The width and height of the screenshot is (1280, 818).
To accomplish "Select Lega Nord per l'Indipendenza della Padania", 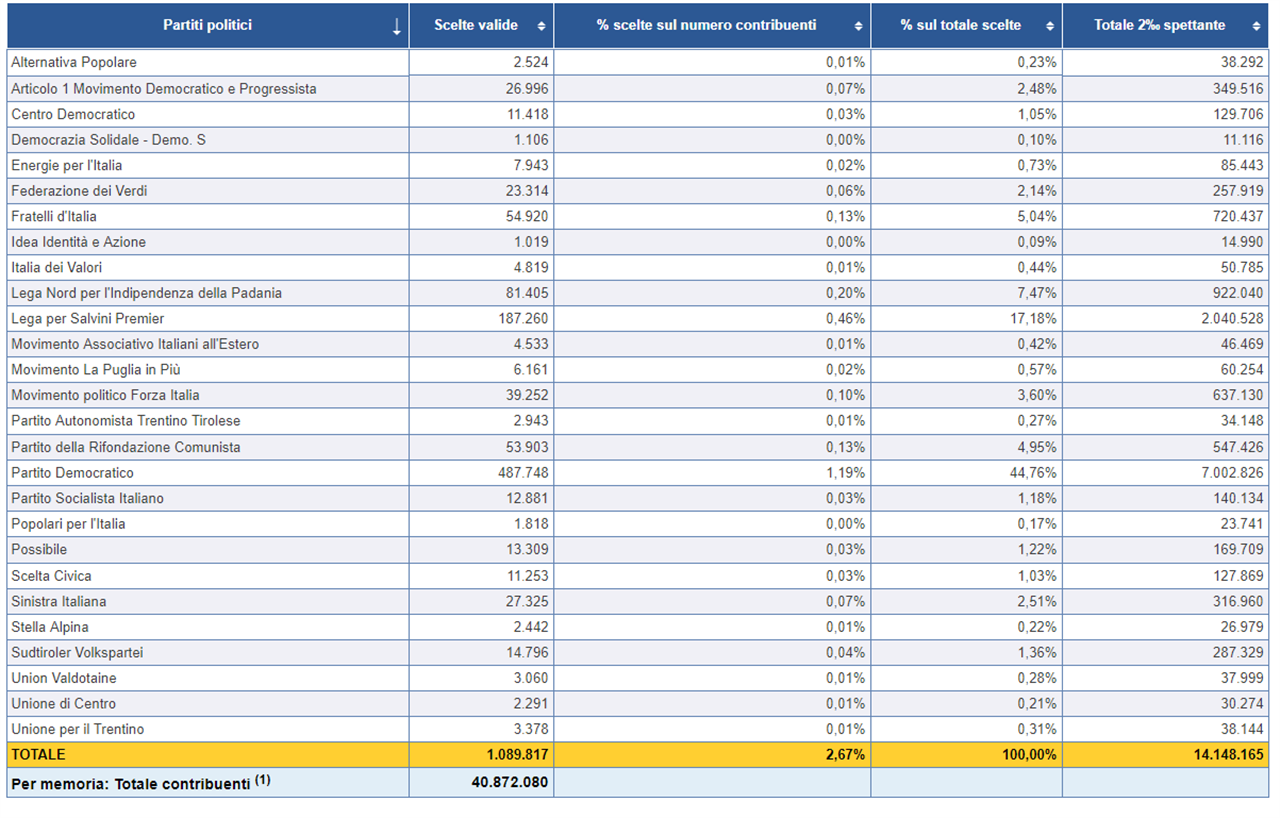I will [146, 293].
